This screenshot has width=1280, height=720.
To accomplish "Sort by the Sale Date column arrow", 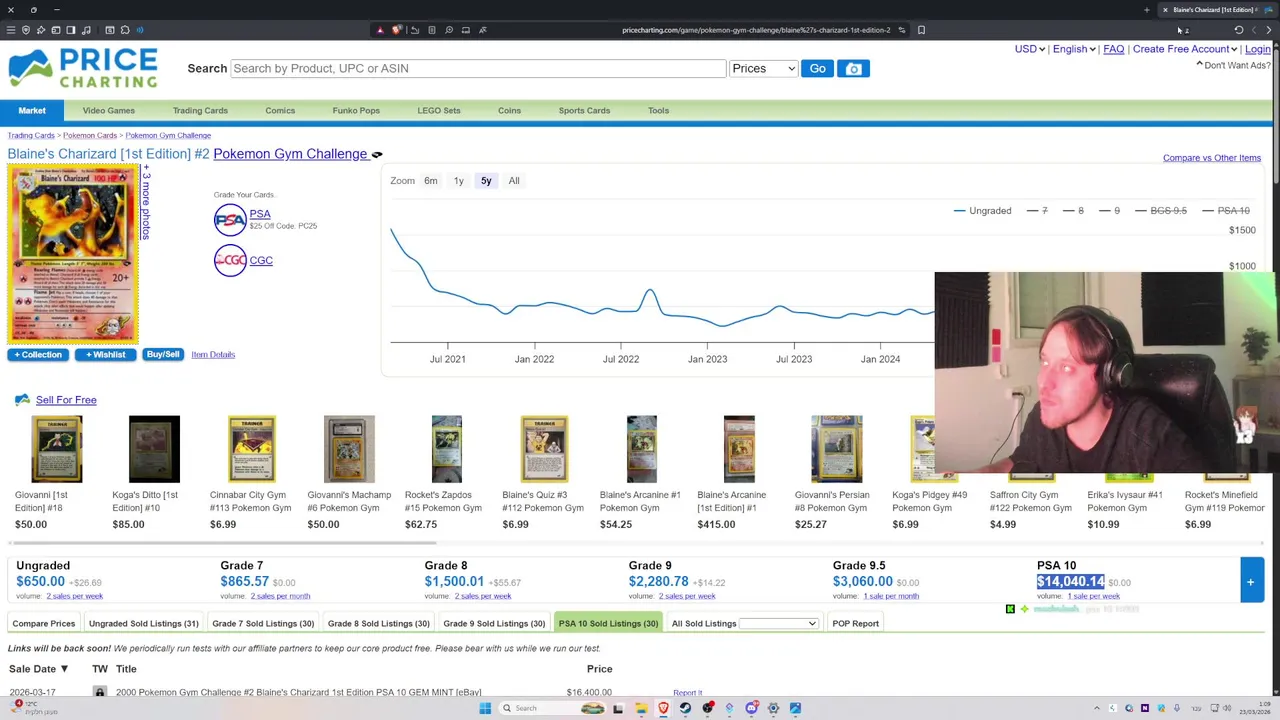I will click(64, 669).
